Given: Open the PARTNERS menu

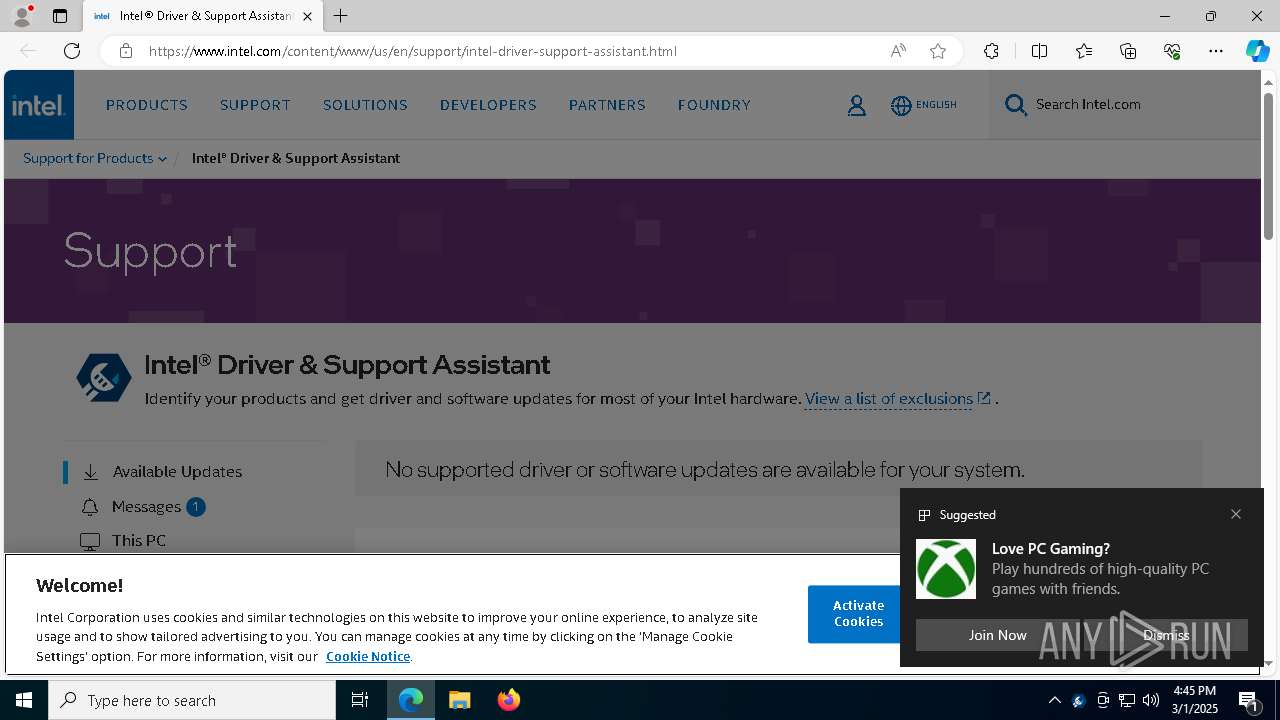Looking at the screenshot, I should tap(607, 105).
